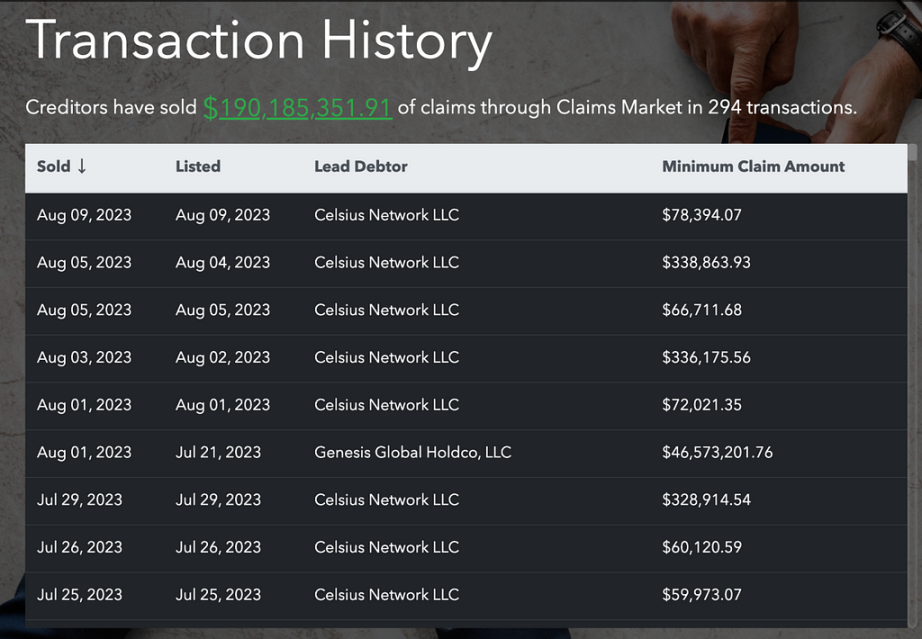The height and width of the screenshot is (639, 922).
Task: Click the Jul 21, 2023 listed date
Action: click(218, 453)
